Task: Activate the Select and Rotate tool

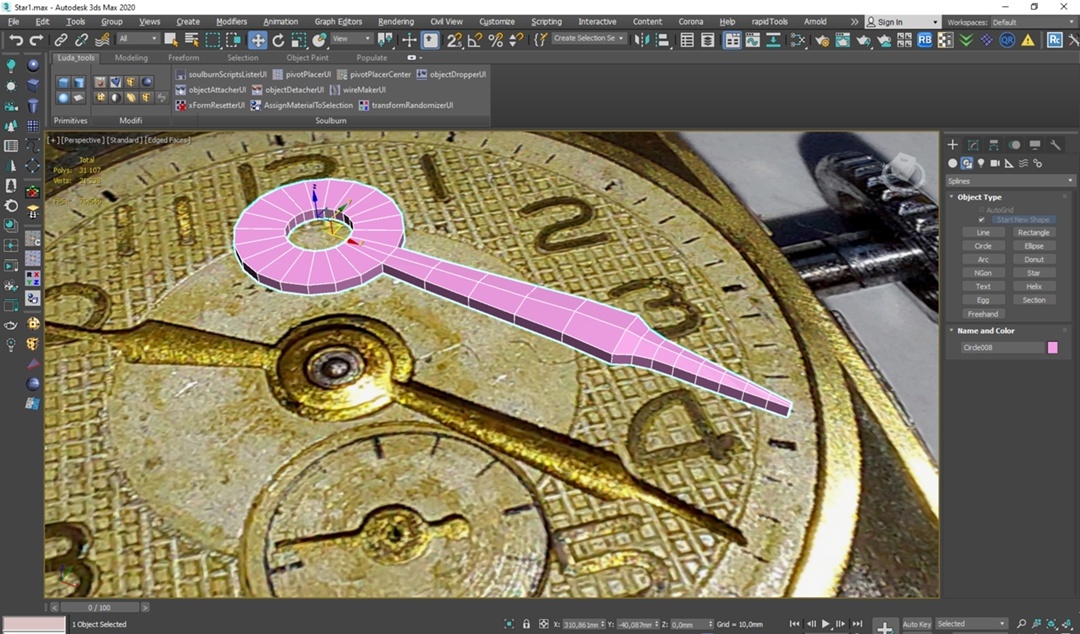Action: 278,40
